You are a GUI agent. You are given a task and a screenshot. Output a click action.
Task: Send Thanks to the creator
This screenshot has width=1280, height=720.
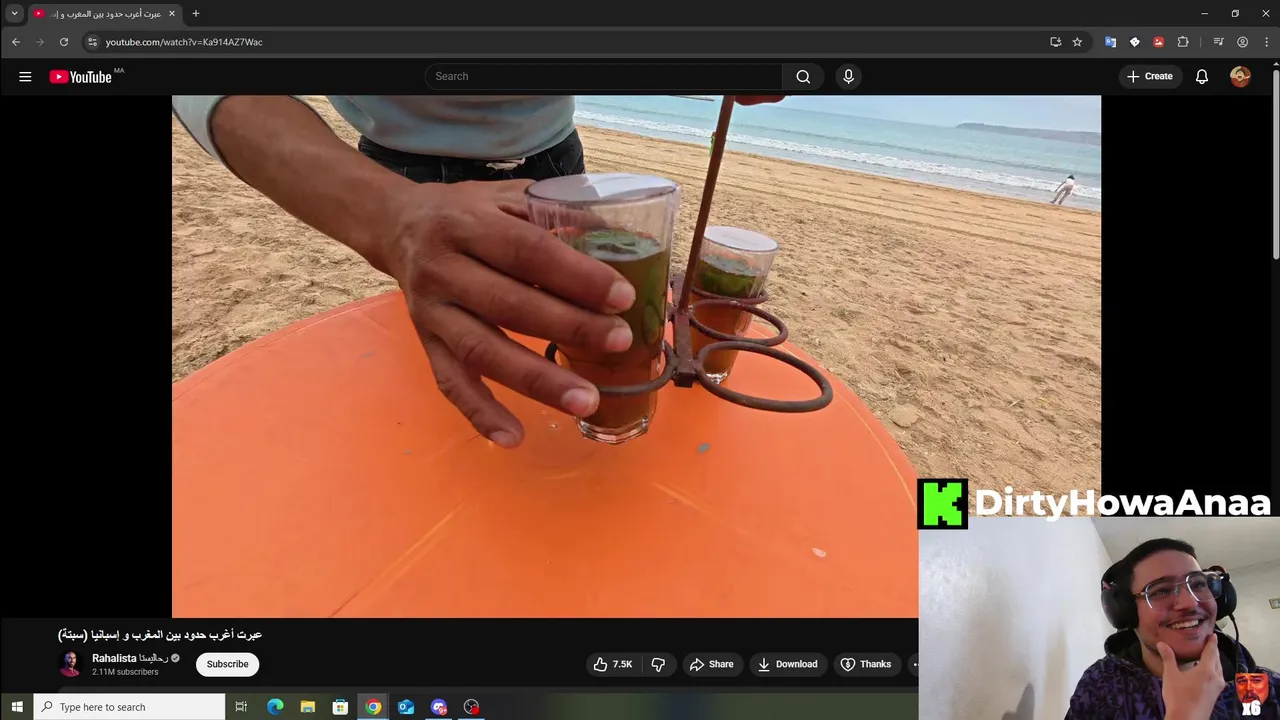coord(866,664)
